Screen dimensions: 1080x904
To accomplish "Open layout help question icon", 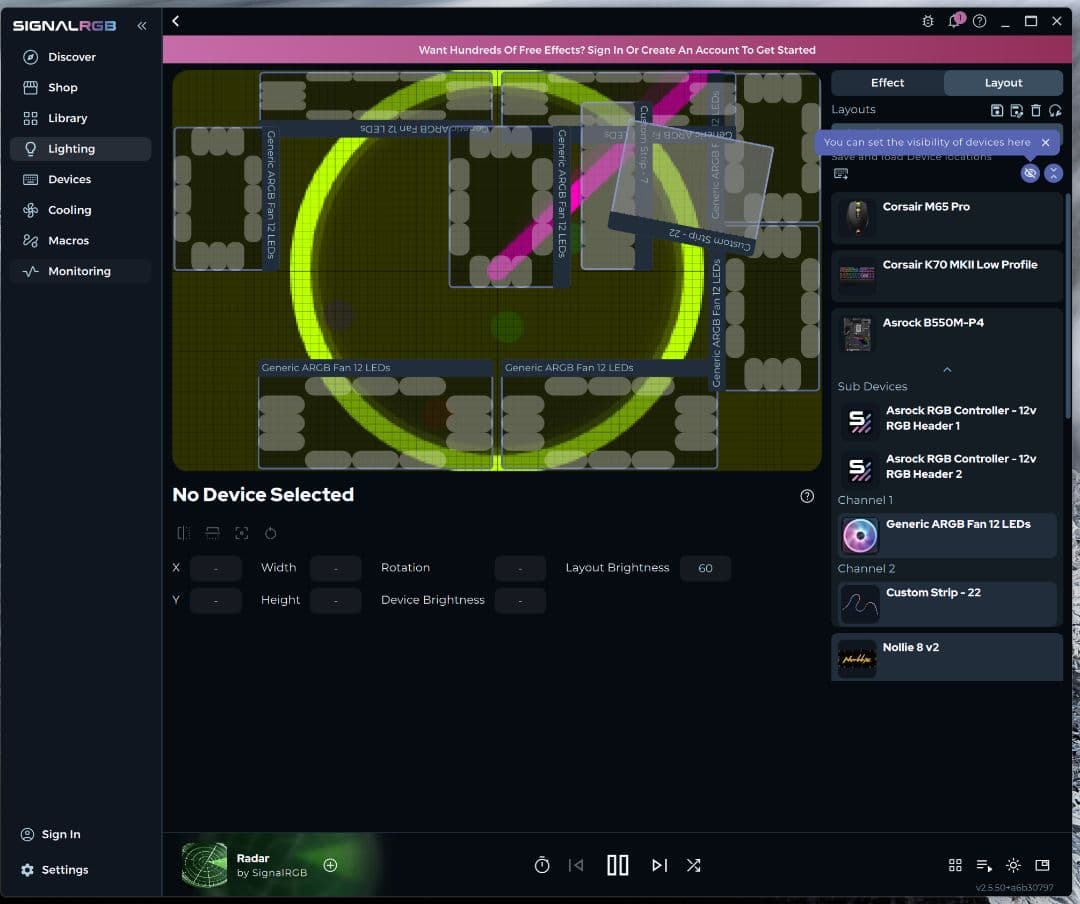I will [807, 496].
